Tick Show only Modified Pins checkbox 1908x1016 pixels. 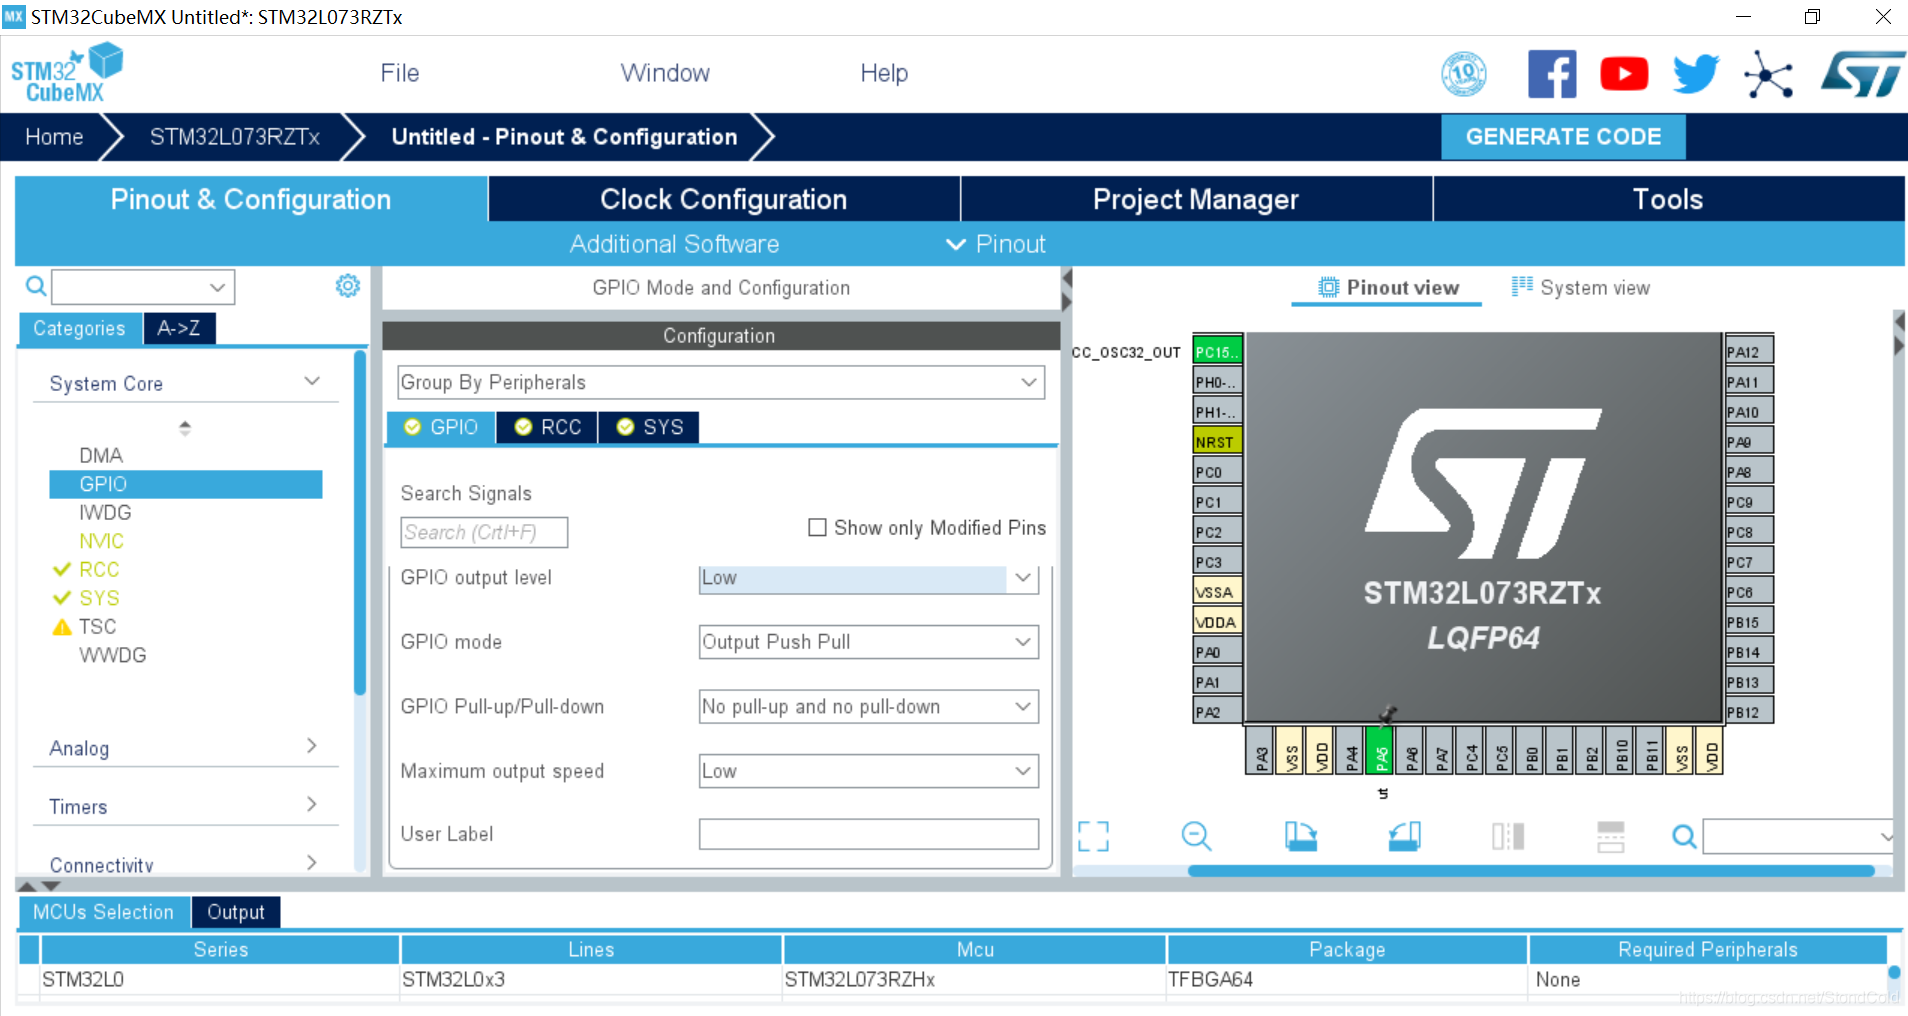[817, 527]
